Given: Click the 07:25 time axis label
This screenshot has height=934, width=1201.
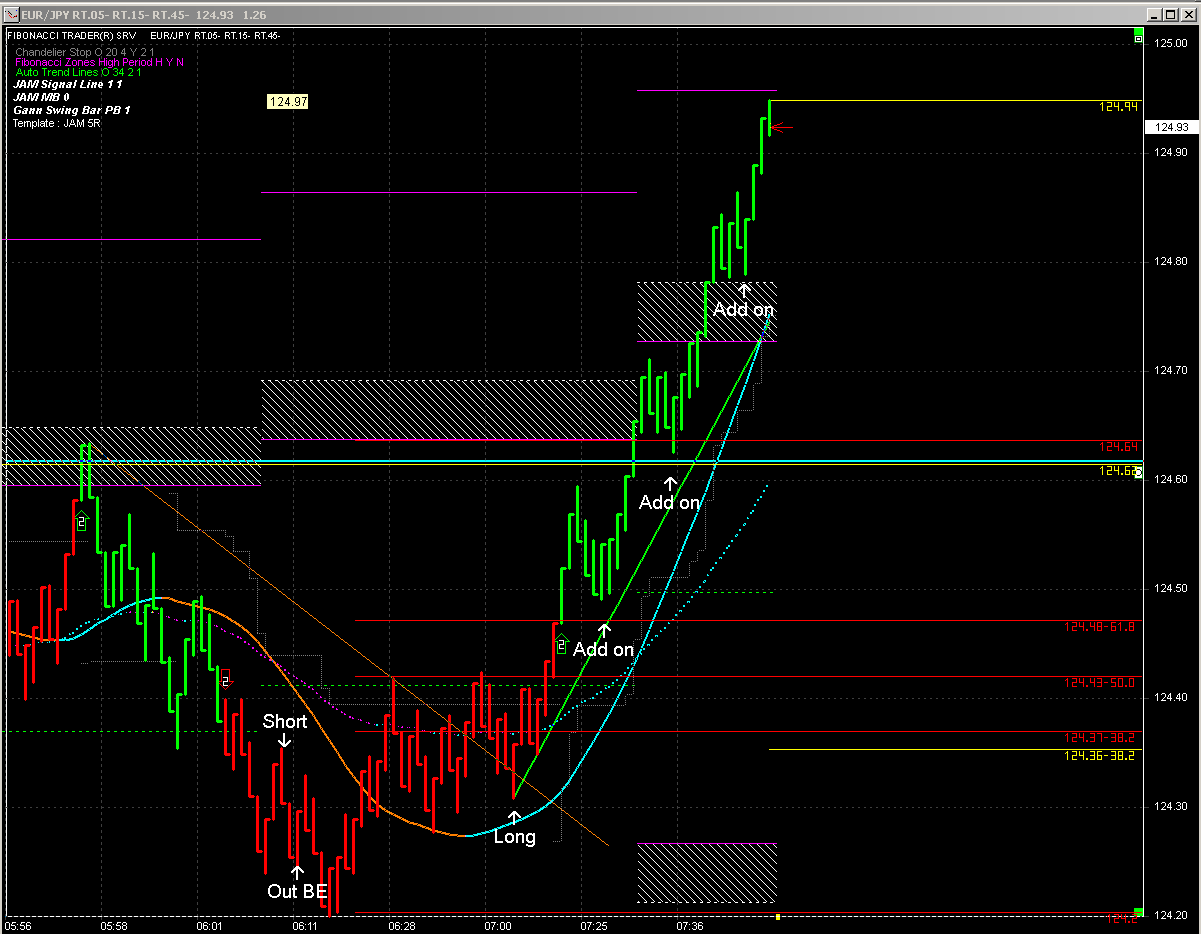Looking at the screenshot, I should pos(593,927).
